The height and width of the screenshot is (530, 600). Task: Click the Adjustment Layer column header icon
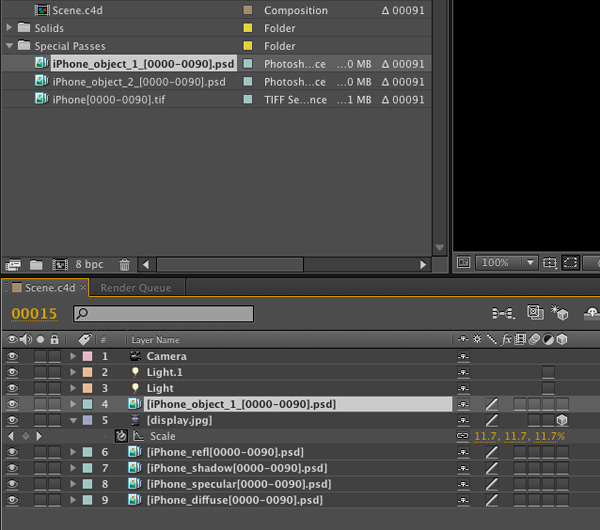(548, 339)
